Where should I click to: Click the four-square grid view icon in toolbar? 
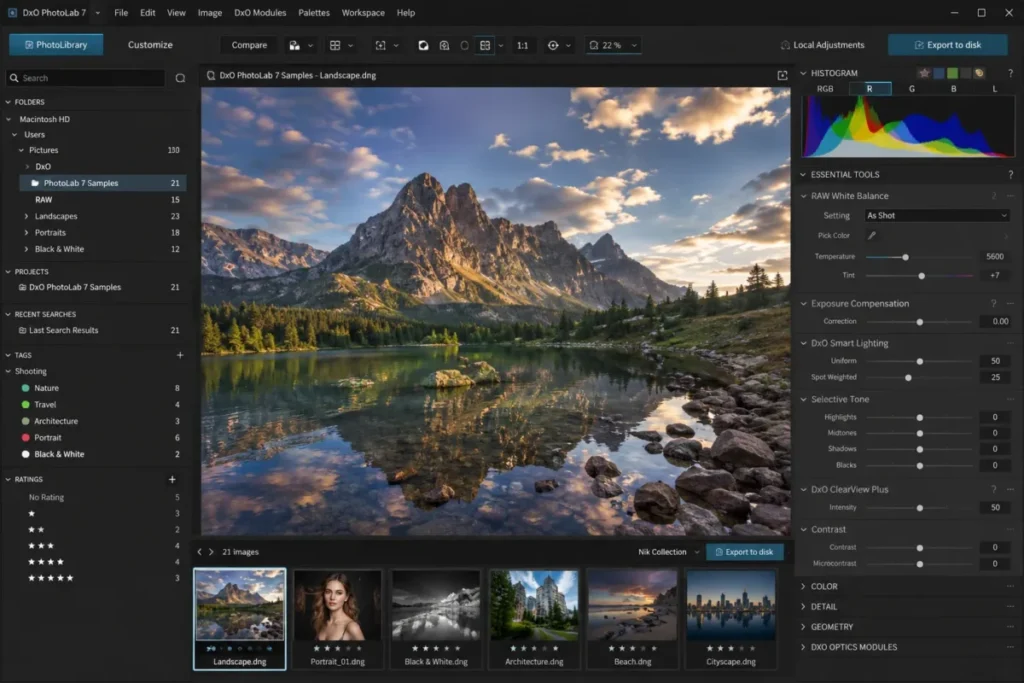point(335,45)
